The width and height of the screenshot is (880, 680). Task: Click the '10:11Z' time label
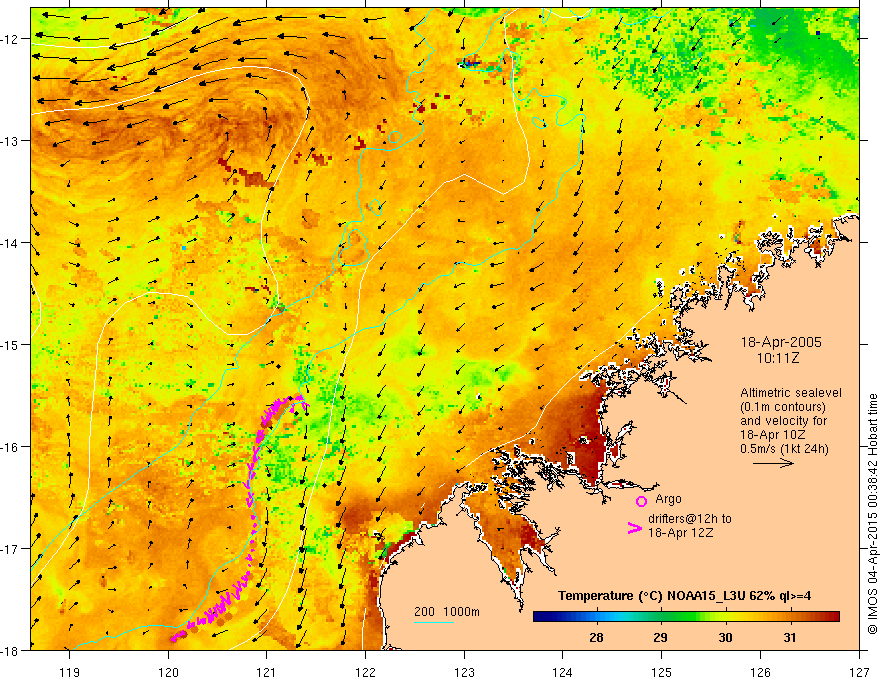click(777, 358)
